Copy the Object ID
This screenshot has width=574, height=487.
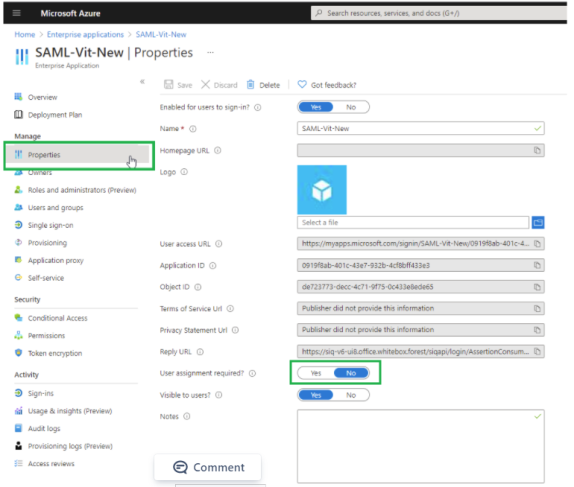pos(537,287)
